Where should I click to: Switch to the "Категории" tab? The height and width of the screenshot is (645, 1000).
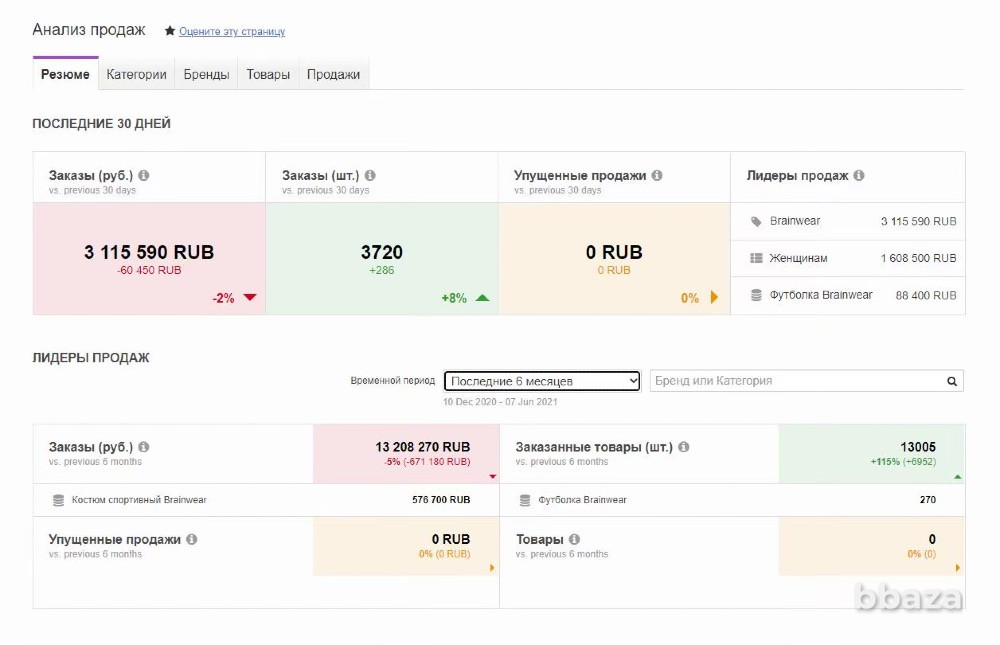tap(136, 74)
